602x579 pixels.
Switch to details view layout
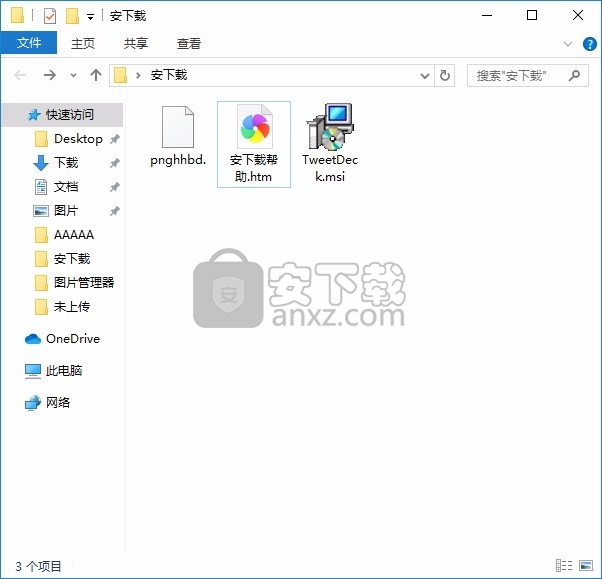click(x=564, y=566)
